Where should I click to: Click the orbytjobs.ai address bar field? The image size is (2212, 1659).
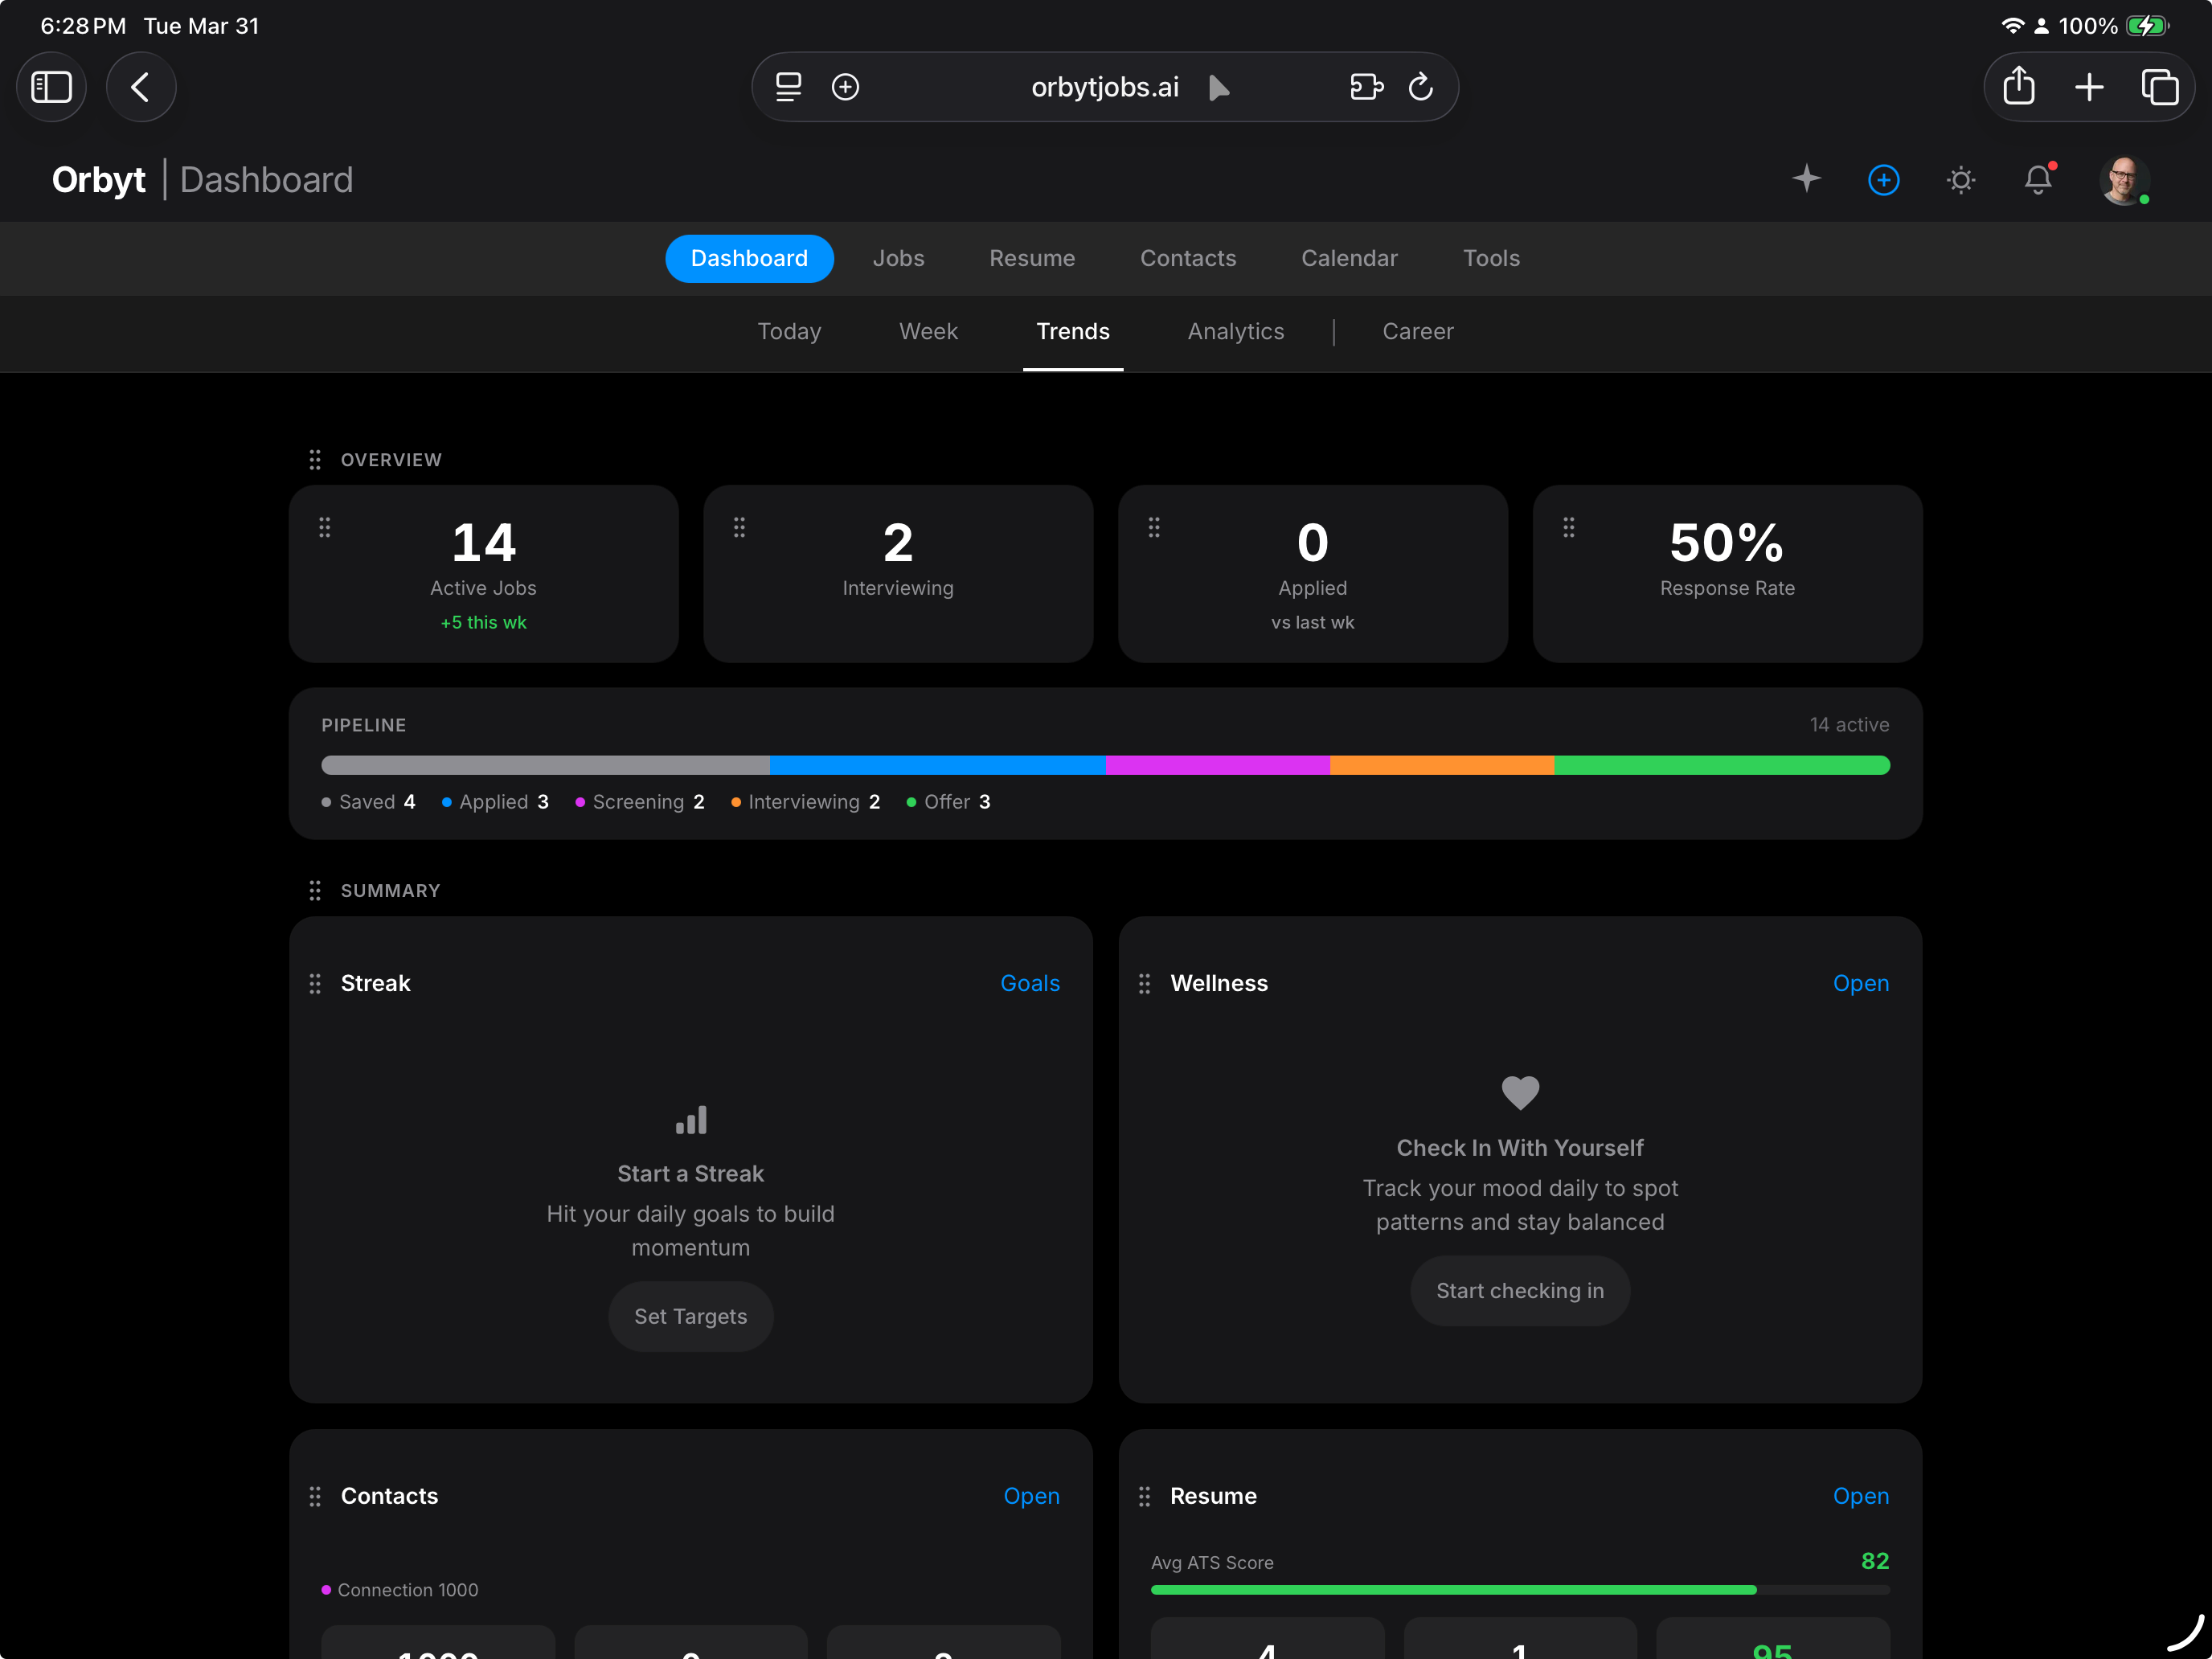point(1104,87)
